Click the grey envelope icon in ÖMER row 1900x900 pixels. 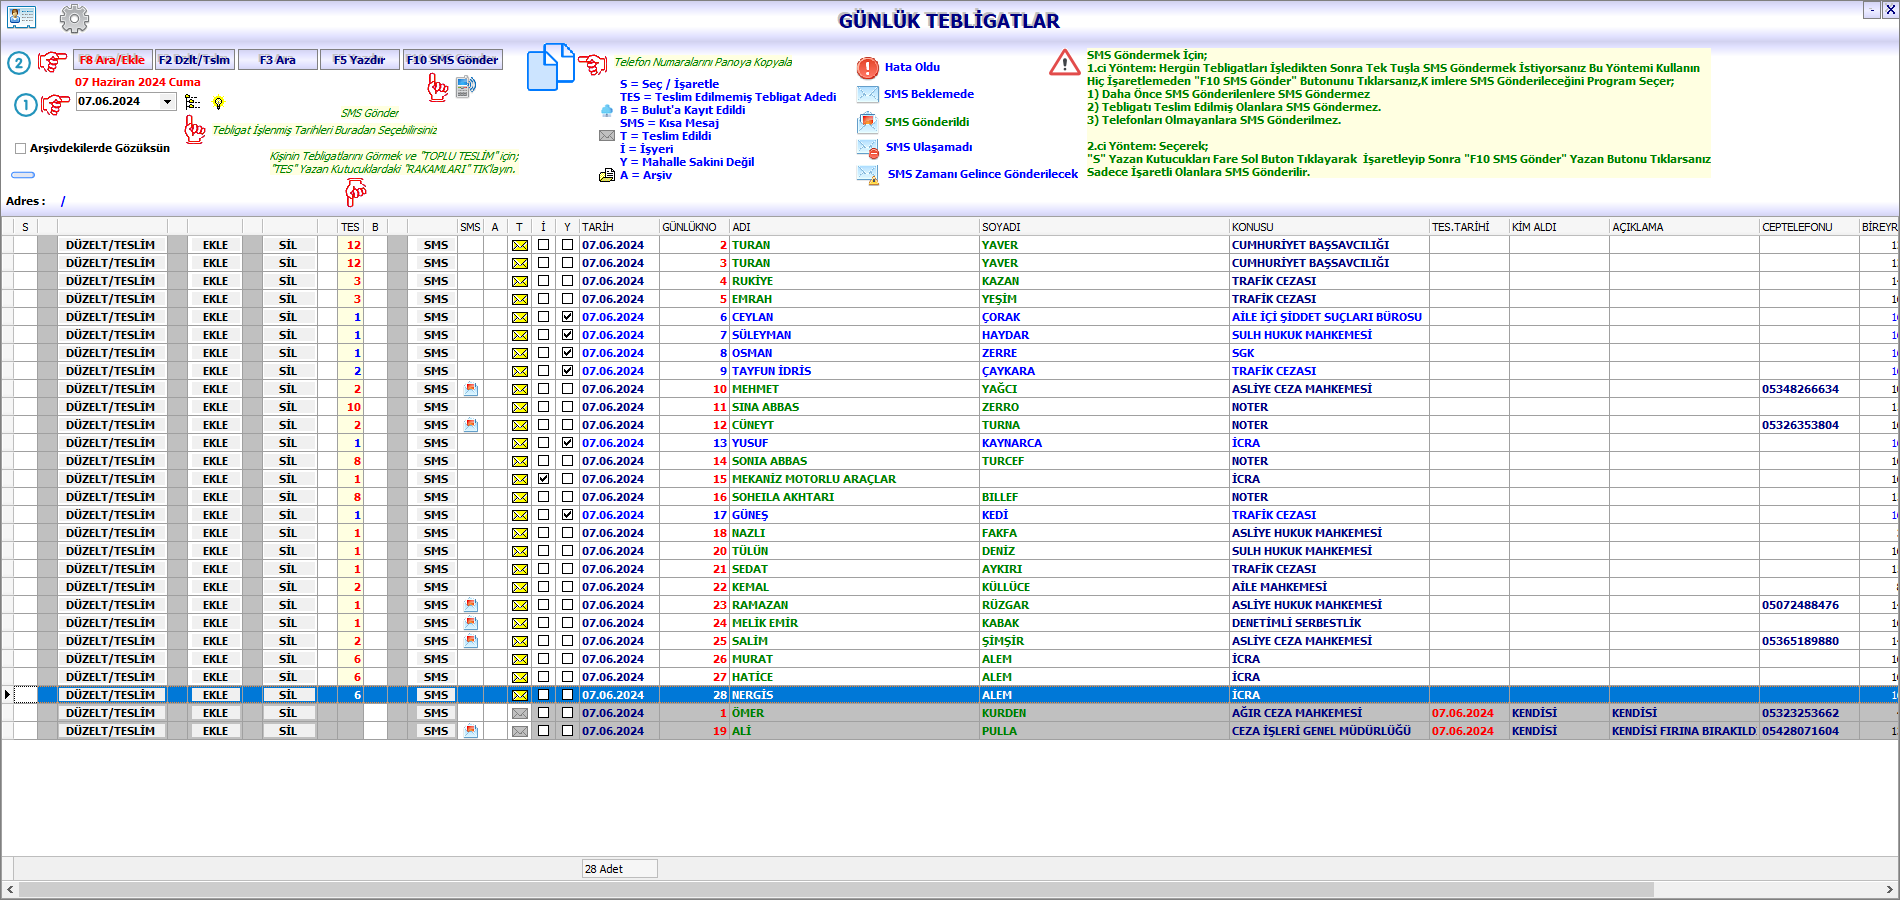[x=520, y=713]
